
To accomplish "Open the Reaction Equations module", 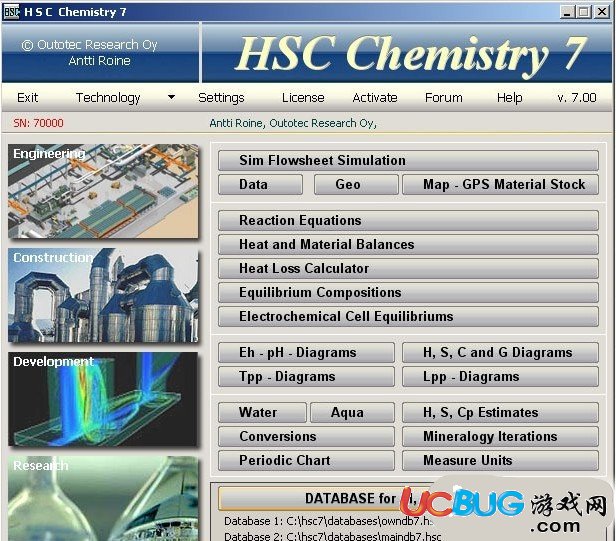I will pos(408,220).
